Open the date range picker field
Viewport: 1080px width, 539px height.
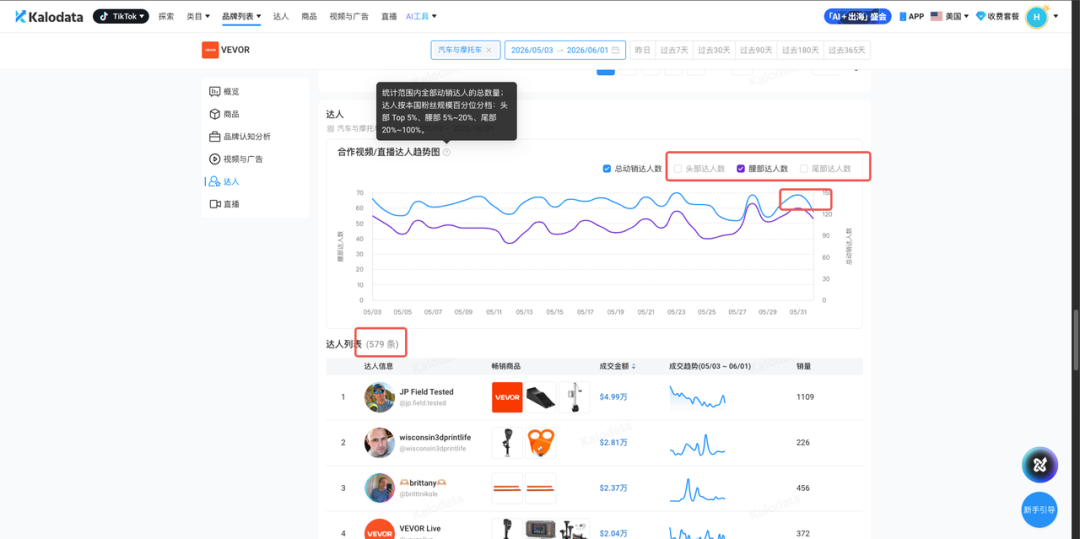[565, 50]
